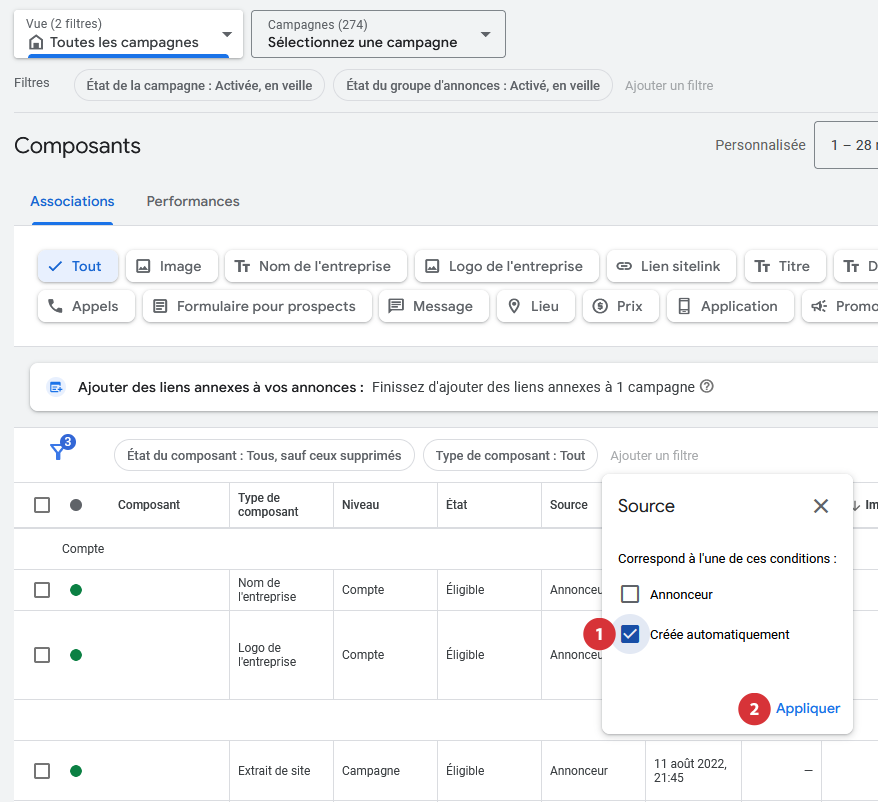Viewport: 878px width, 802px height.
Task: Click the help question mark after '1 campagne'
Action: pos(707,386)
